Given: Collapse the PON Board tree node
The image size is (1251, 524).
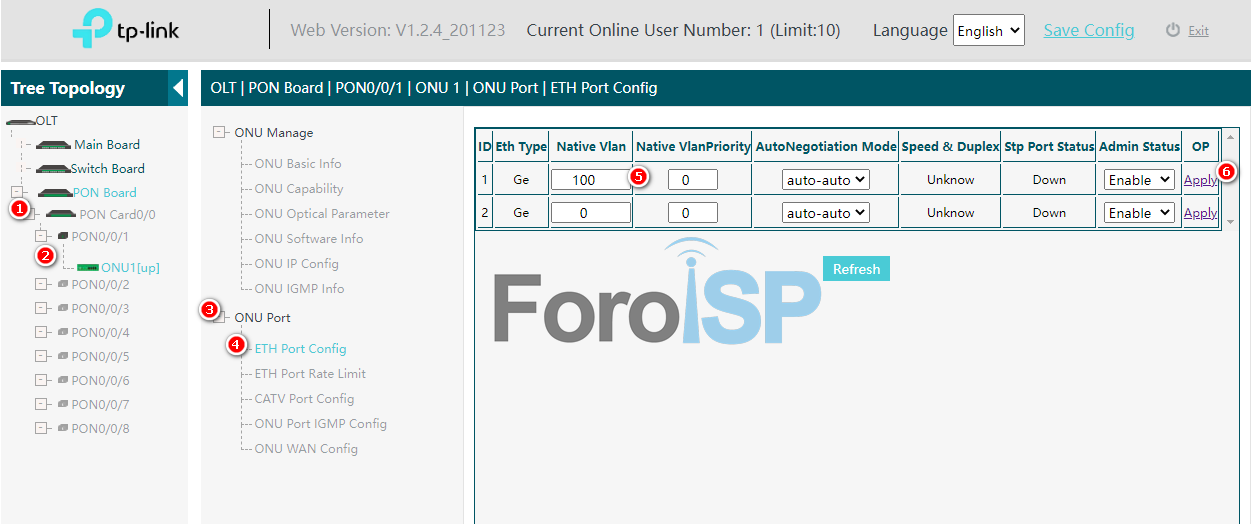Looking at the screenshot, I should (17, 192).
